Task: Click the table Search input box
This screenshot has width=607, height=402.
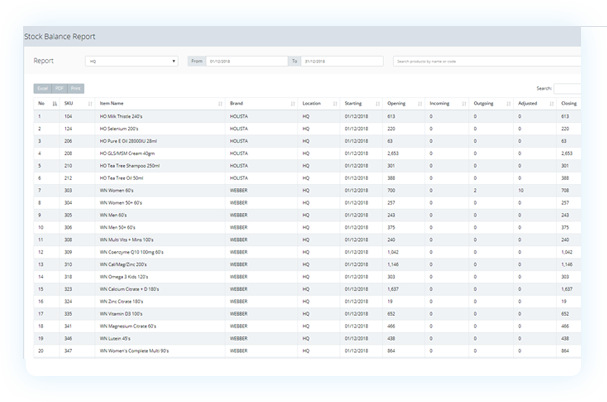Action: (567, 88)
